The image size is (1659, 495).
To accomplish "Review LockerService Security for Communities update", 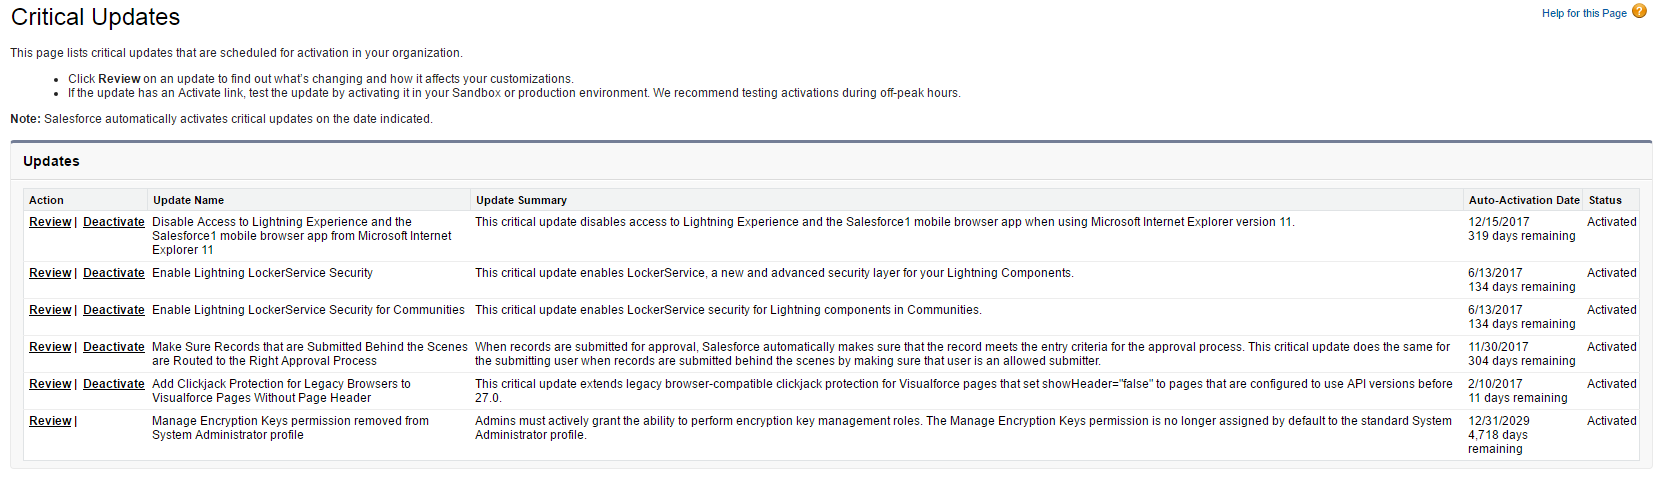I will click(50, 310).
